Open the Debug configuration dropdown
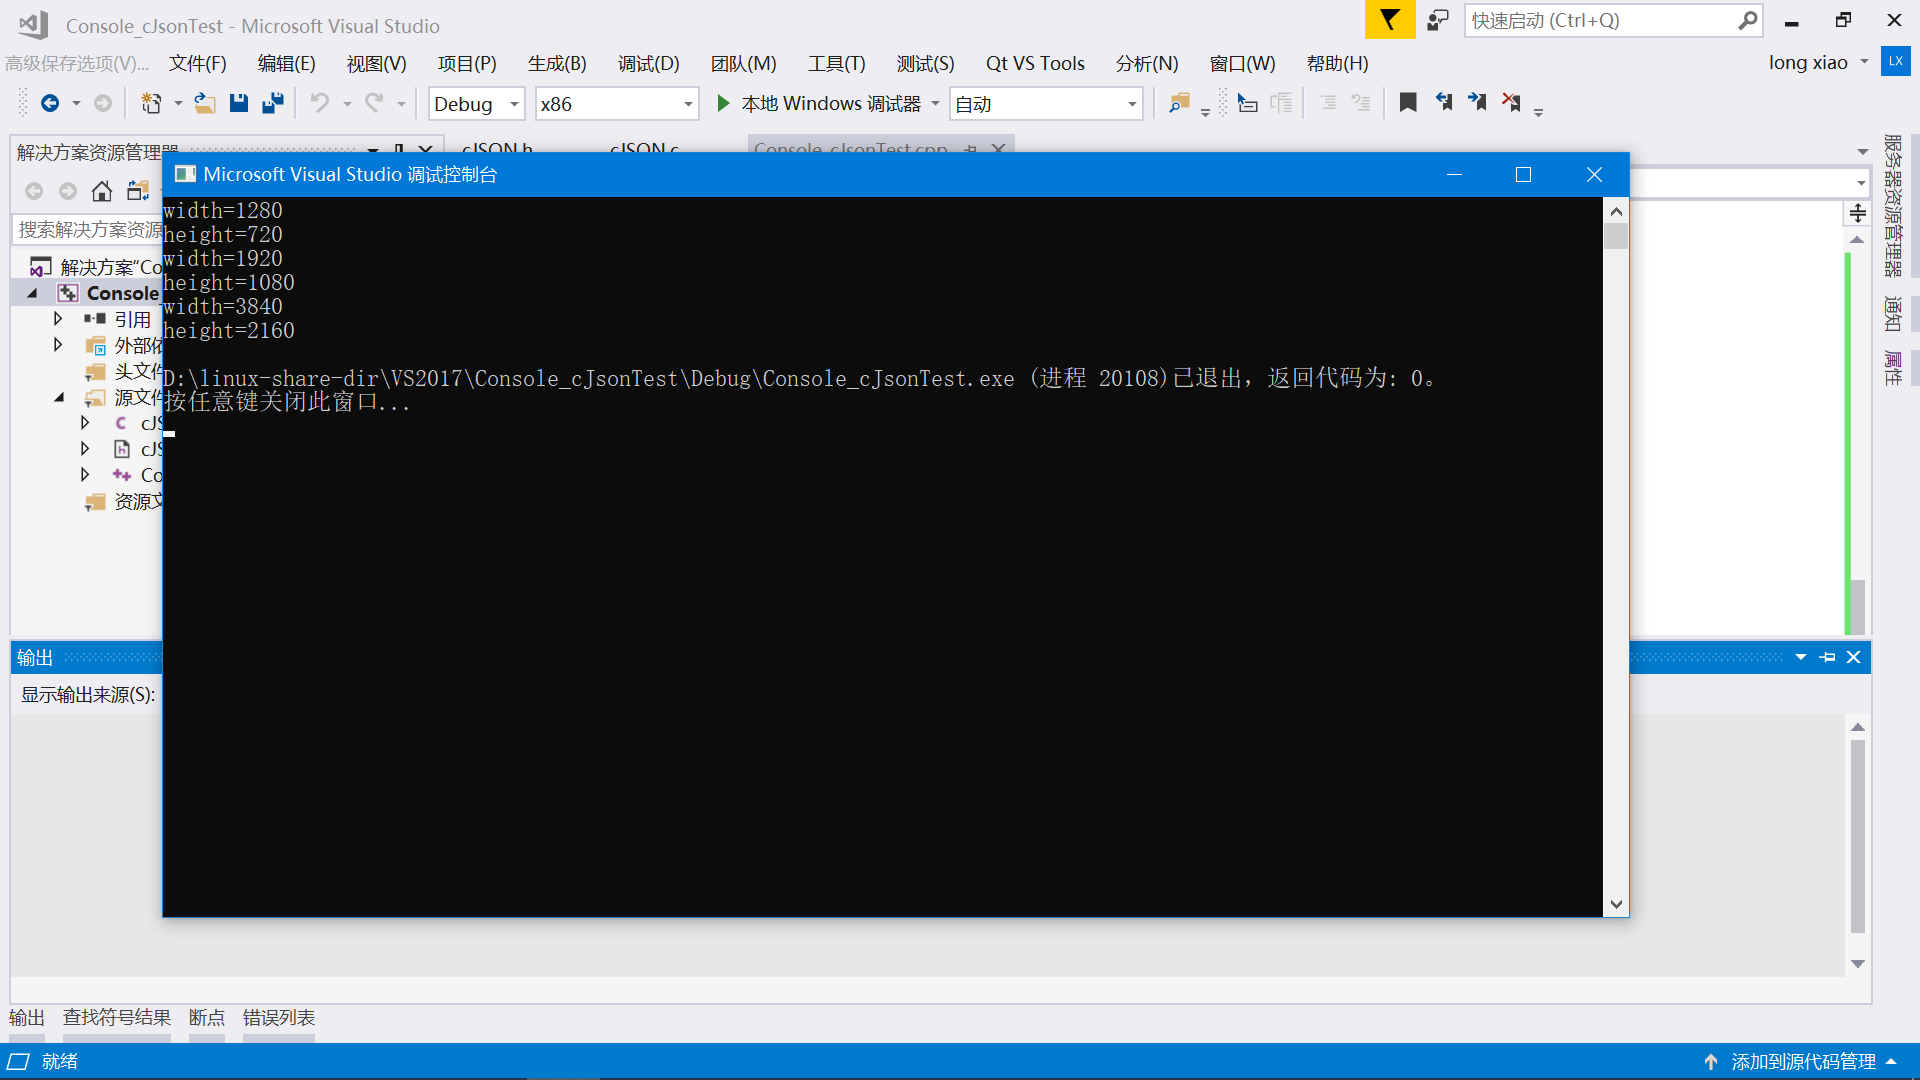Image resolution: width=1920 pixels, height=1080 pixels. click(x=514, y=104)
